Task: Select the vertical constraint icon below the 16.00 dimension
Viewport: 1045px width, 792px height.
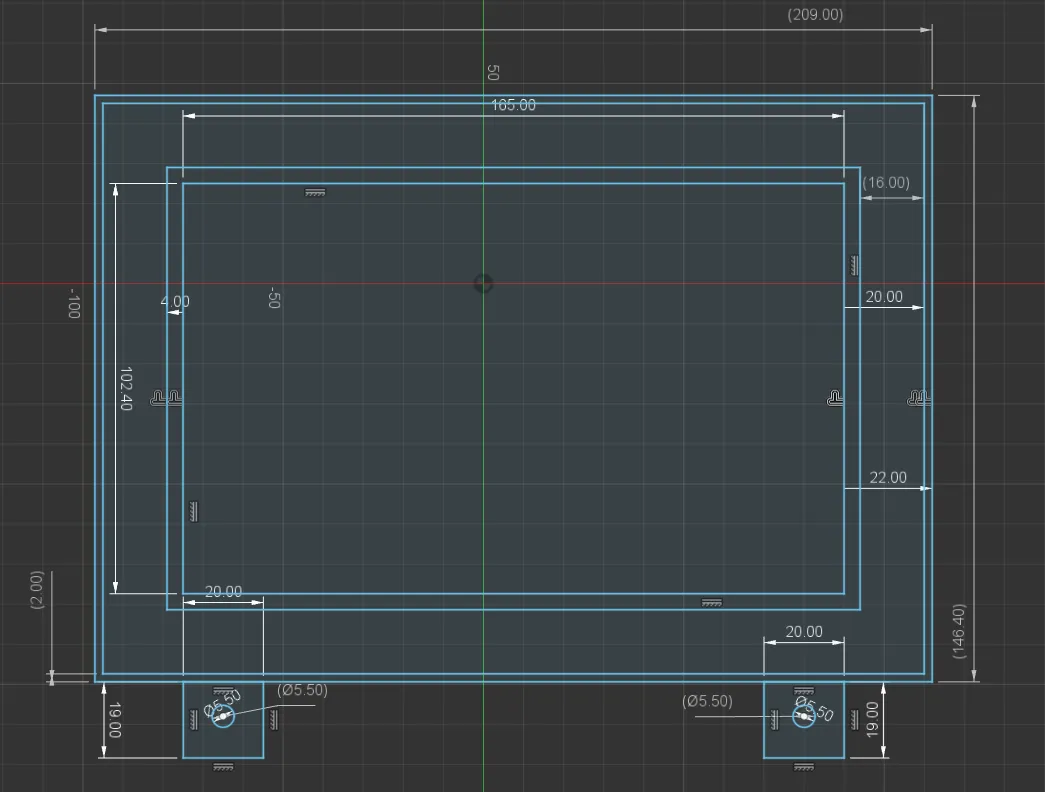Action: 854,265
